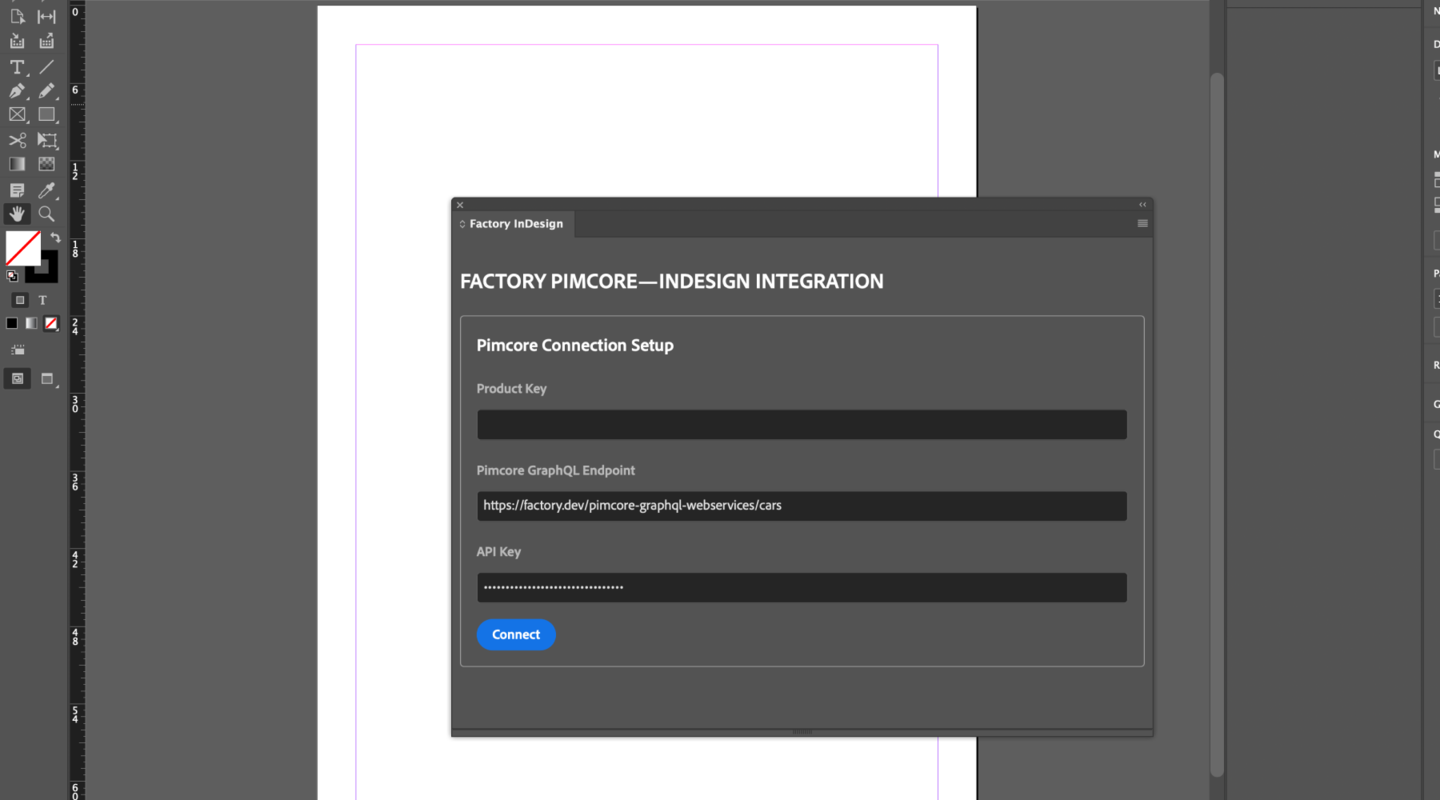Click the Product Key input field
This screenshot has width=1440, height=800.
point(801,424)
